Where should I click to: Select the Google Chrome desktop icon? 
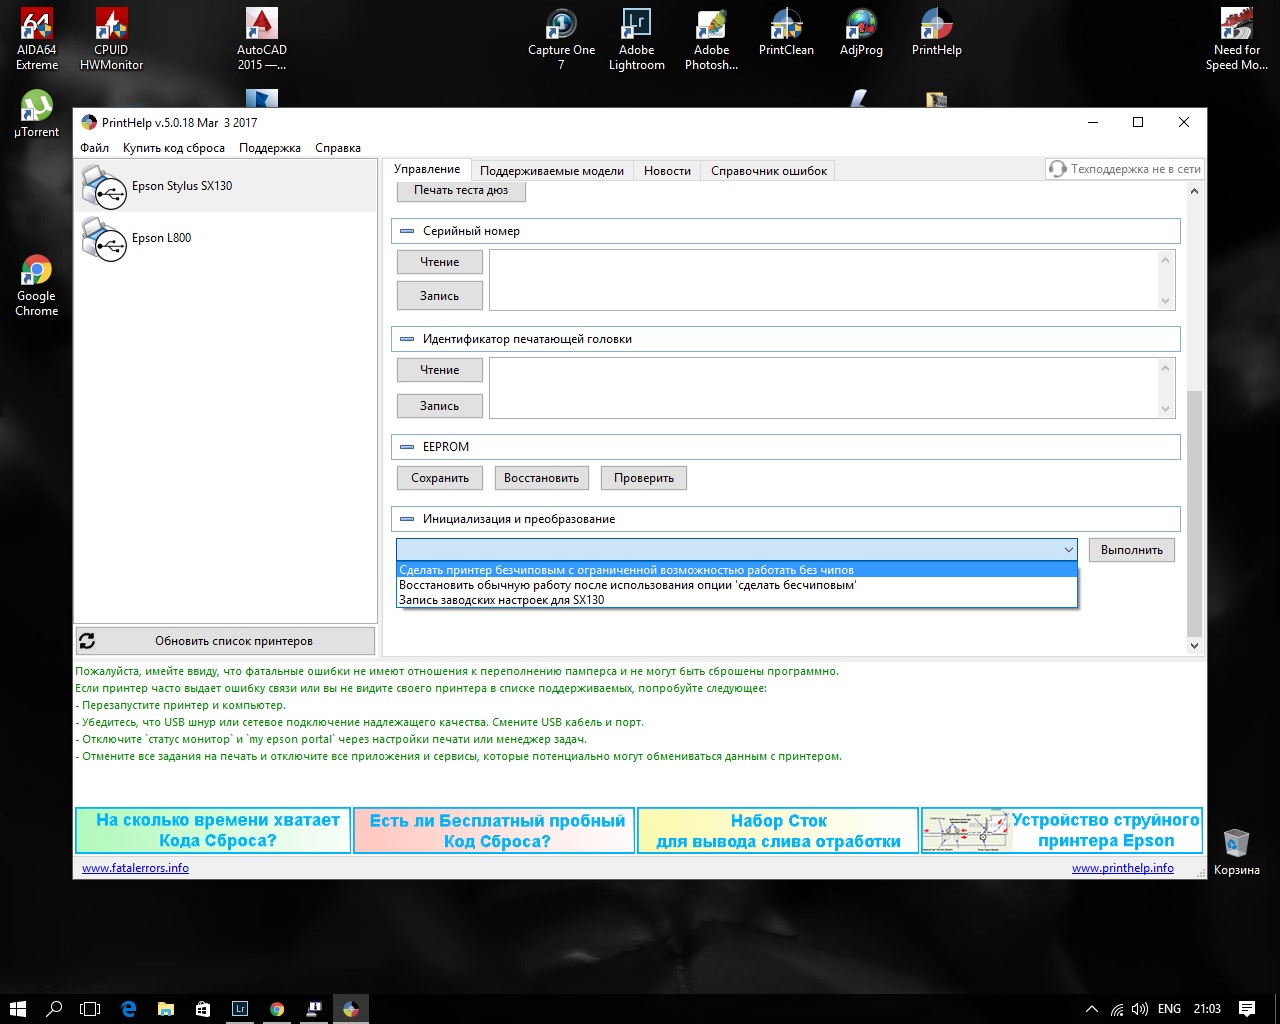click(37, 286)
